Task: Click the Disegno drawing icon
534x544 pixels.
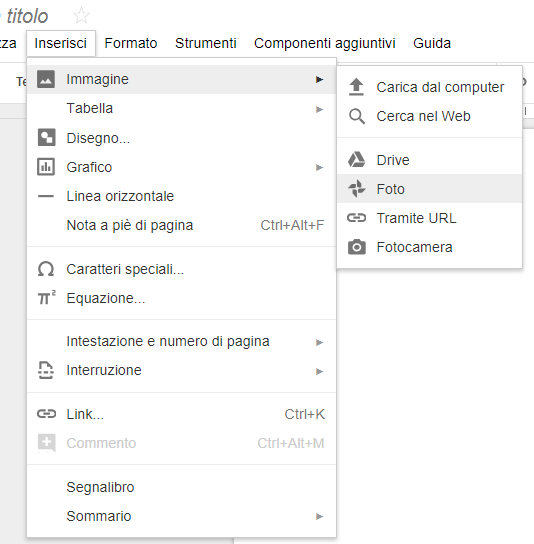Action: [x=46, y=138]
